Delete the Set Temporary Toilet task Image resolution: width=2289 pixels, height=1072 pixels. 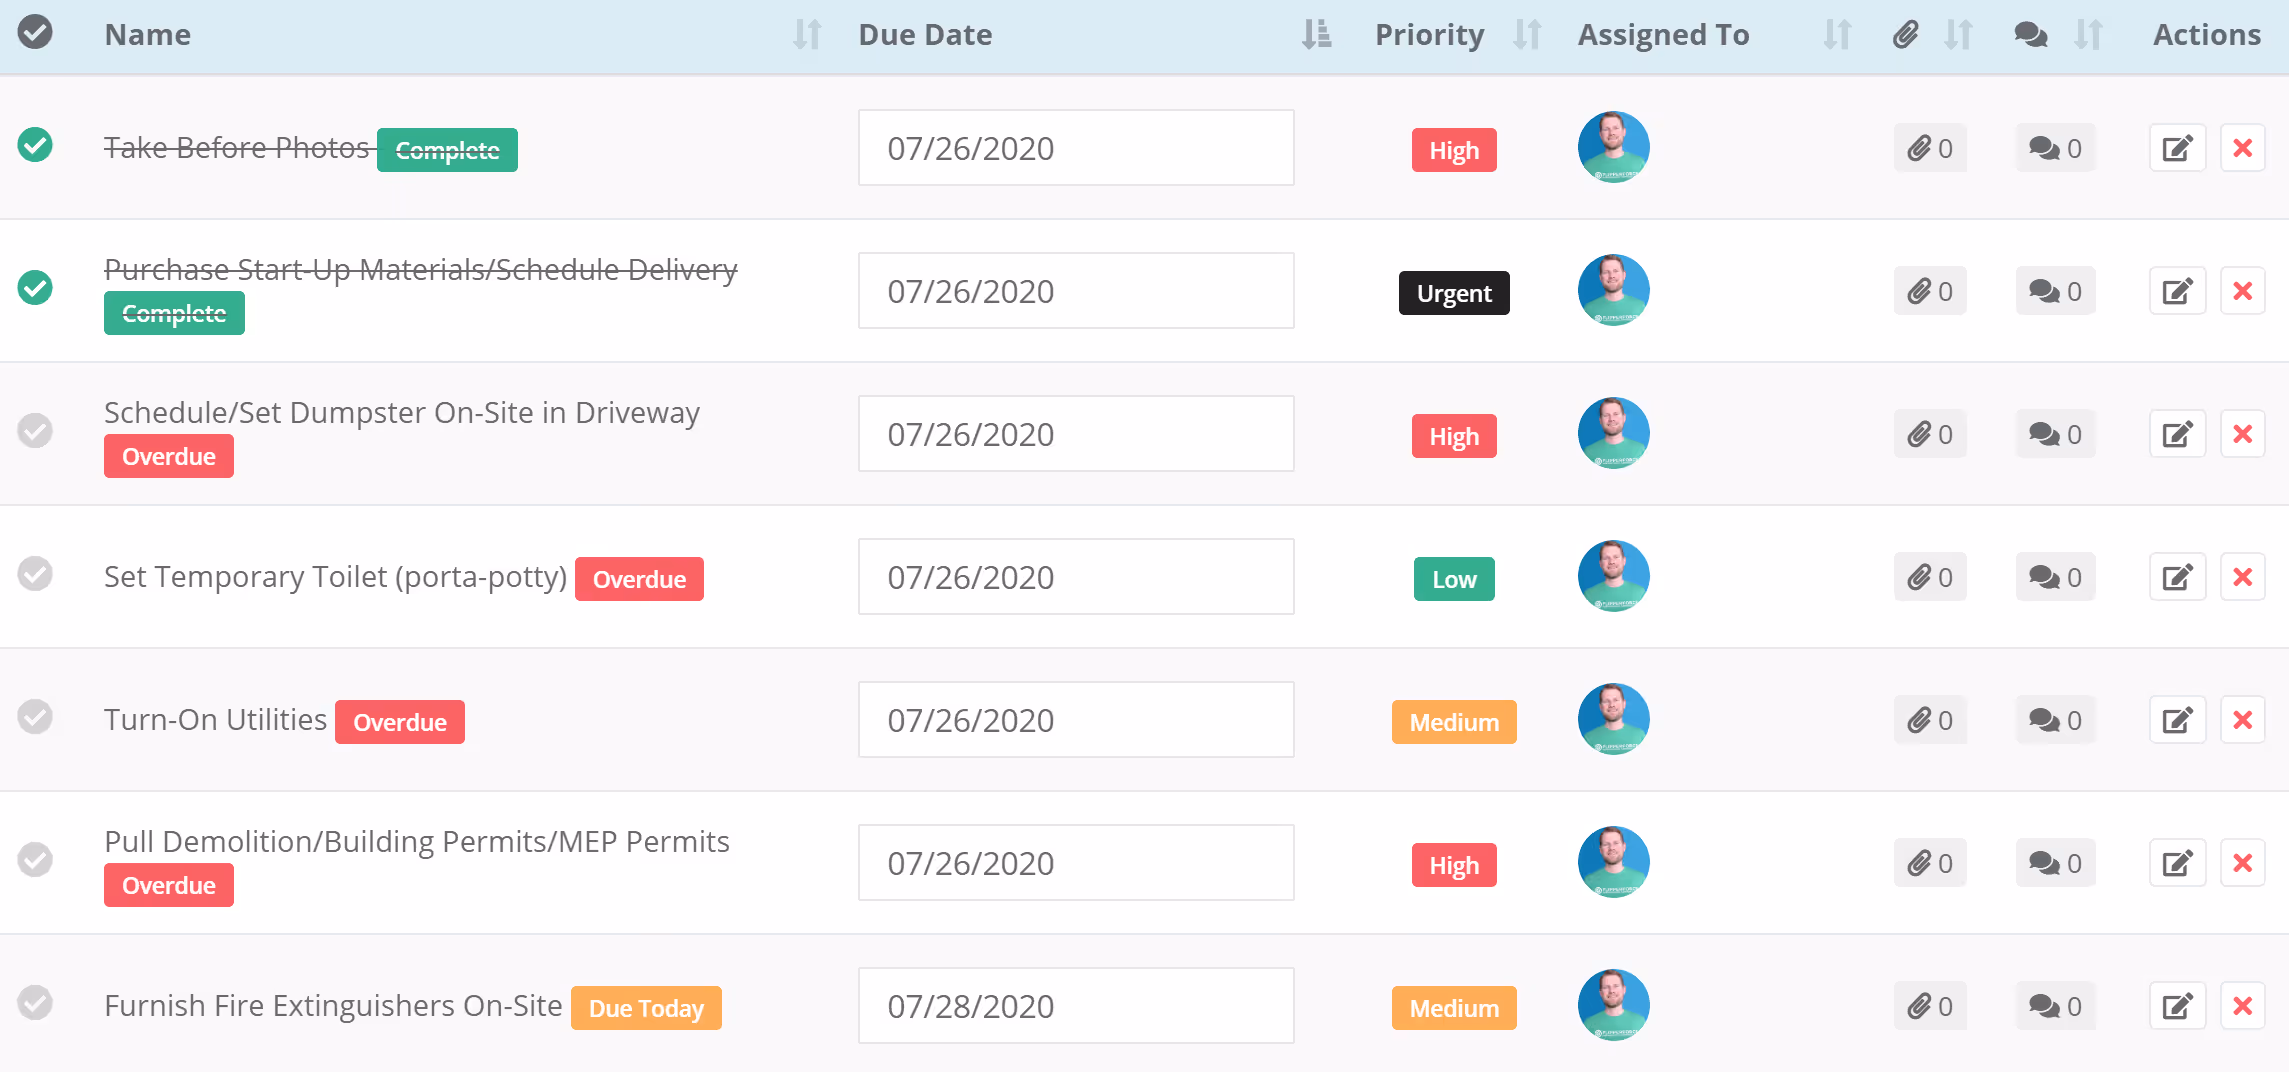(2242, 577)
